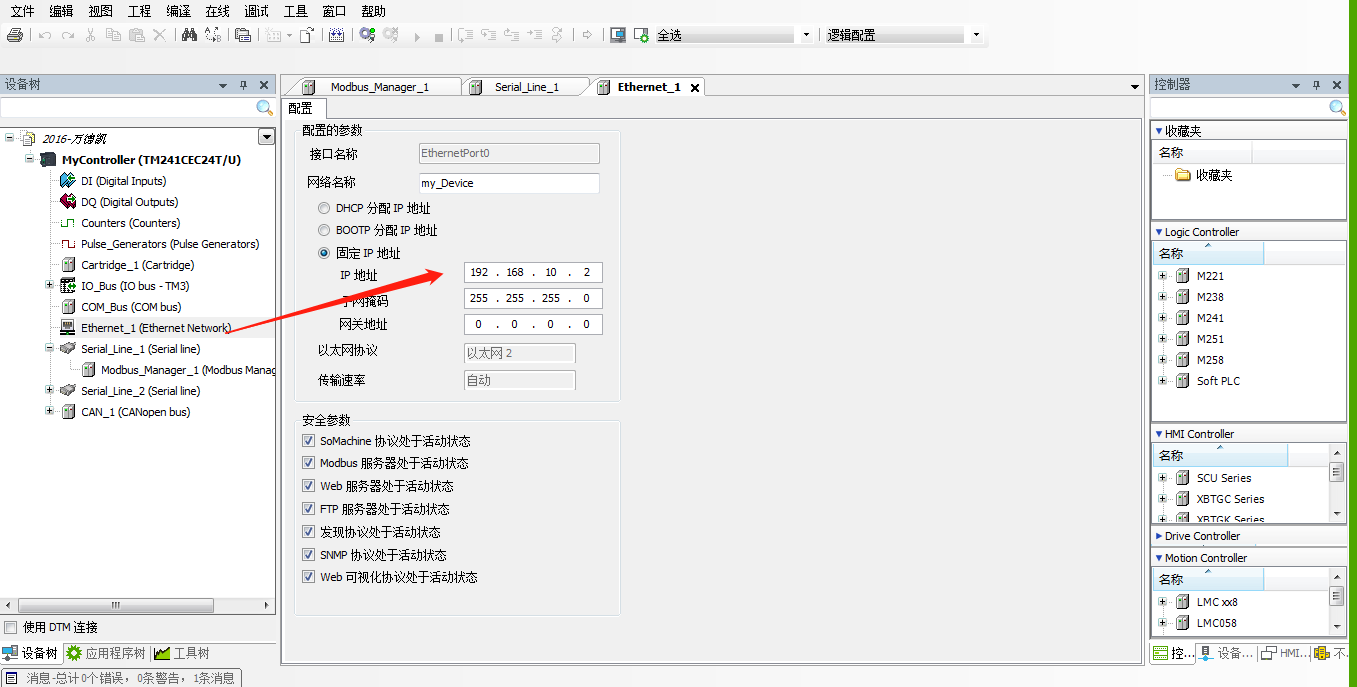Screen dimensions: 1357x687
Task: Click the 消息 status bar message button
Action: (122, 678)
